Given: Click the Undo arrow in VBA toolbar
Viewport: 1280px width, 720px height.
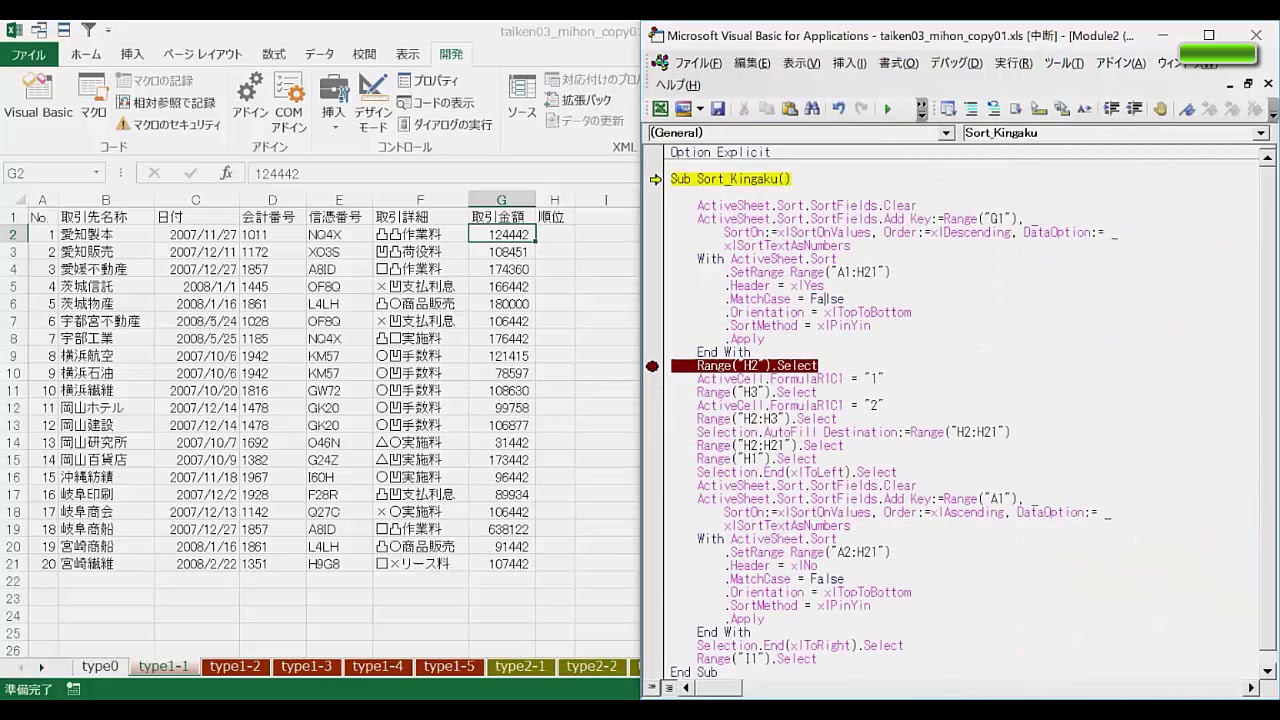Looking at the screenshot, I should point(838,109).
